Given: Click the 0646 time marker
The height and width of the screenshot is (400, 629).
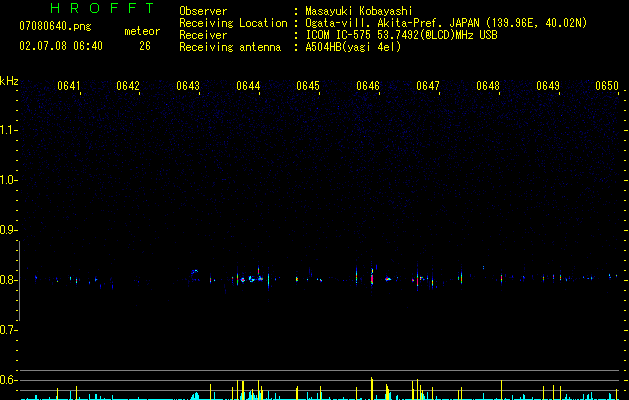Looking at the screenshot, I should tap(368, 86).
